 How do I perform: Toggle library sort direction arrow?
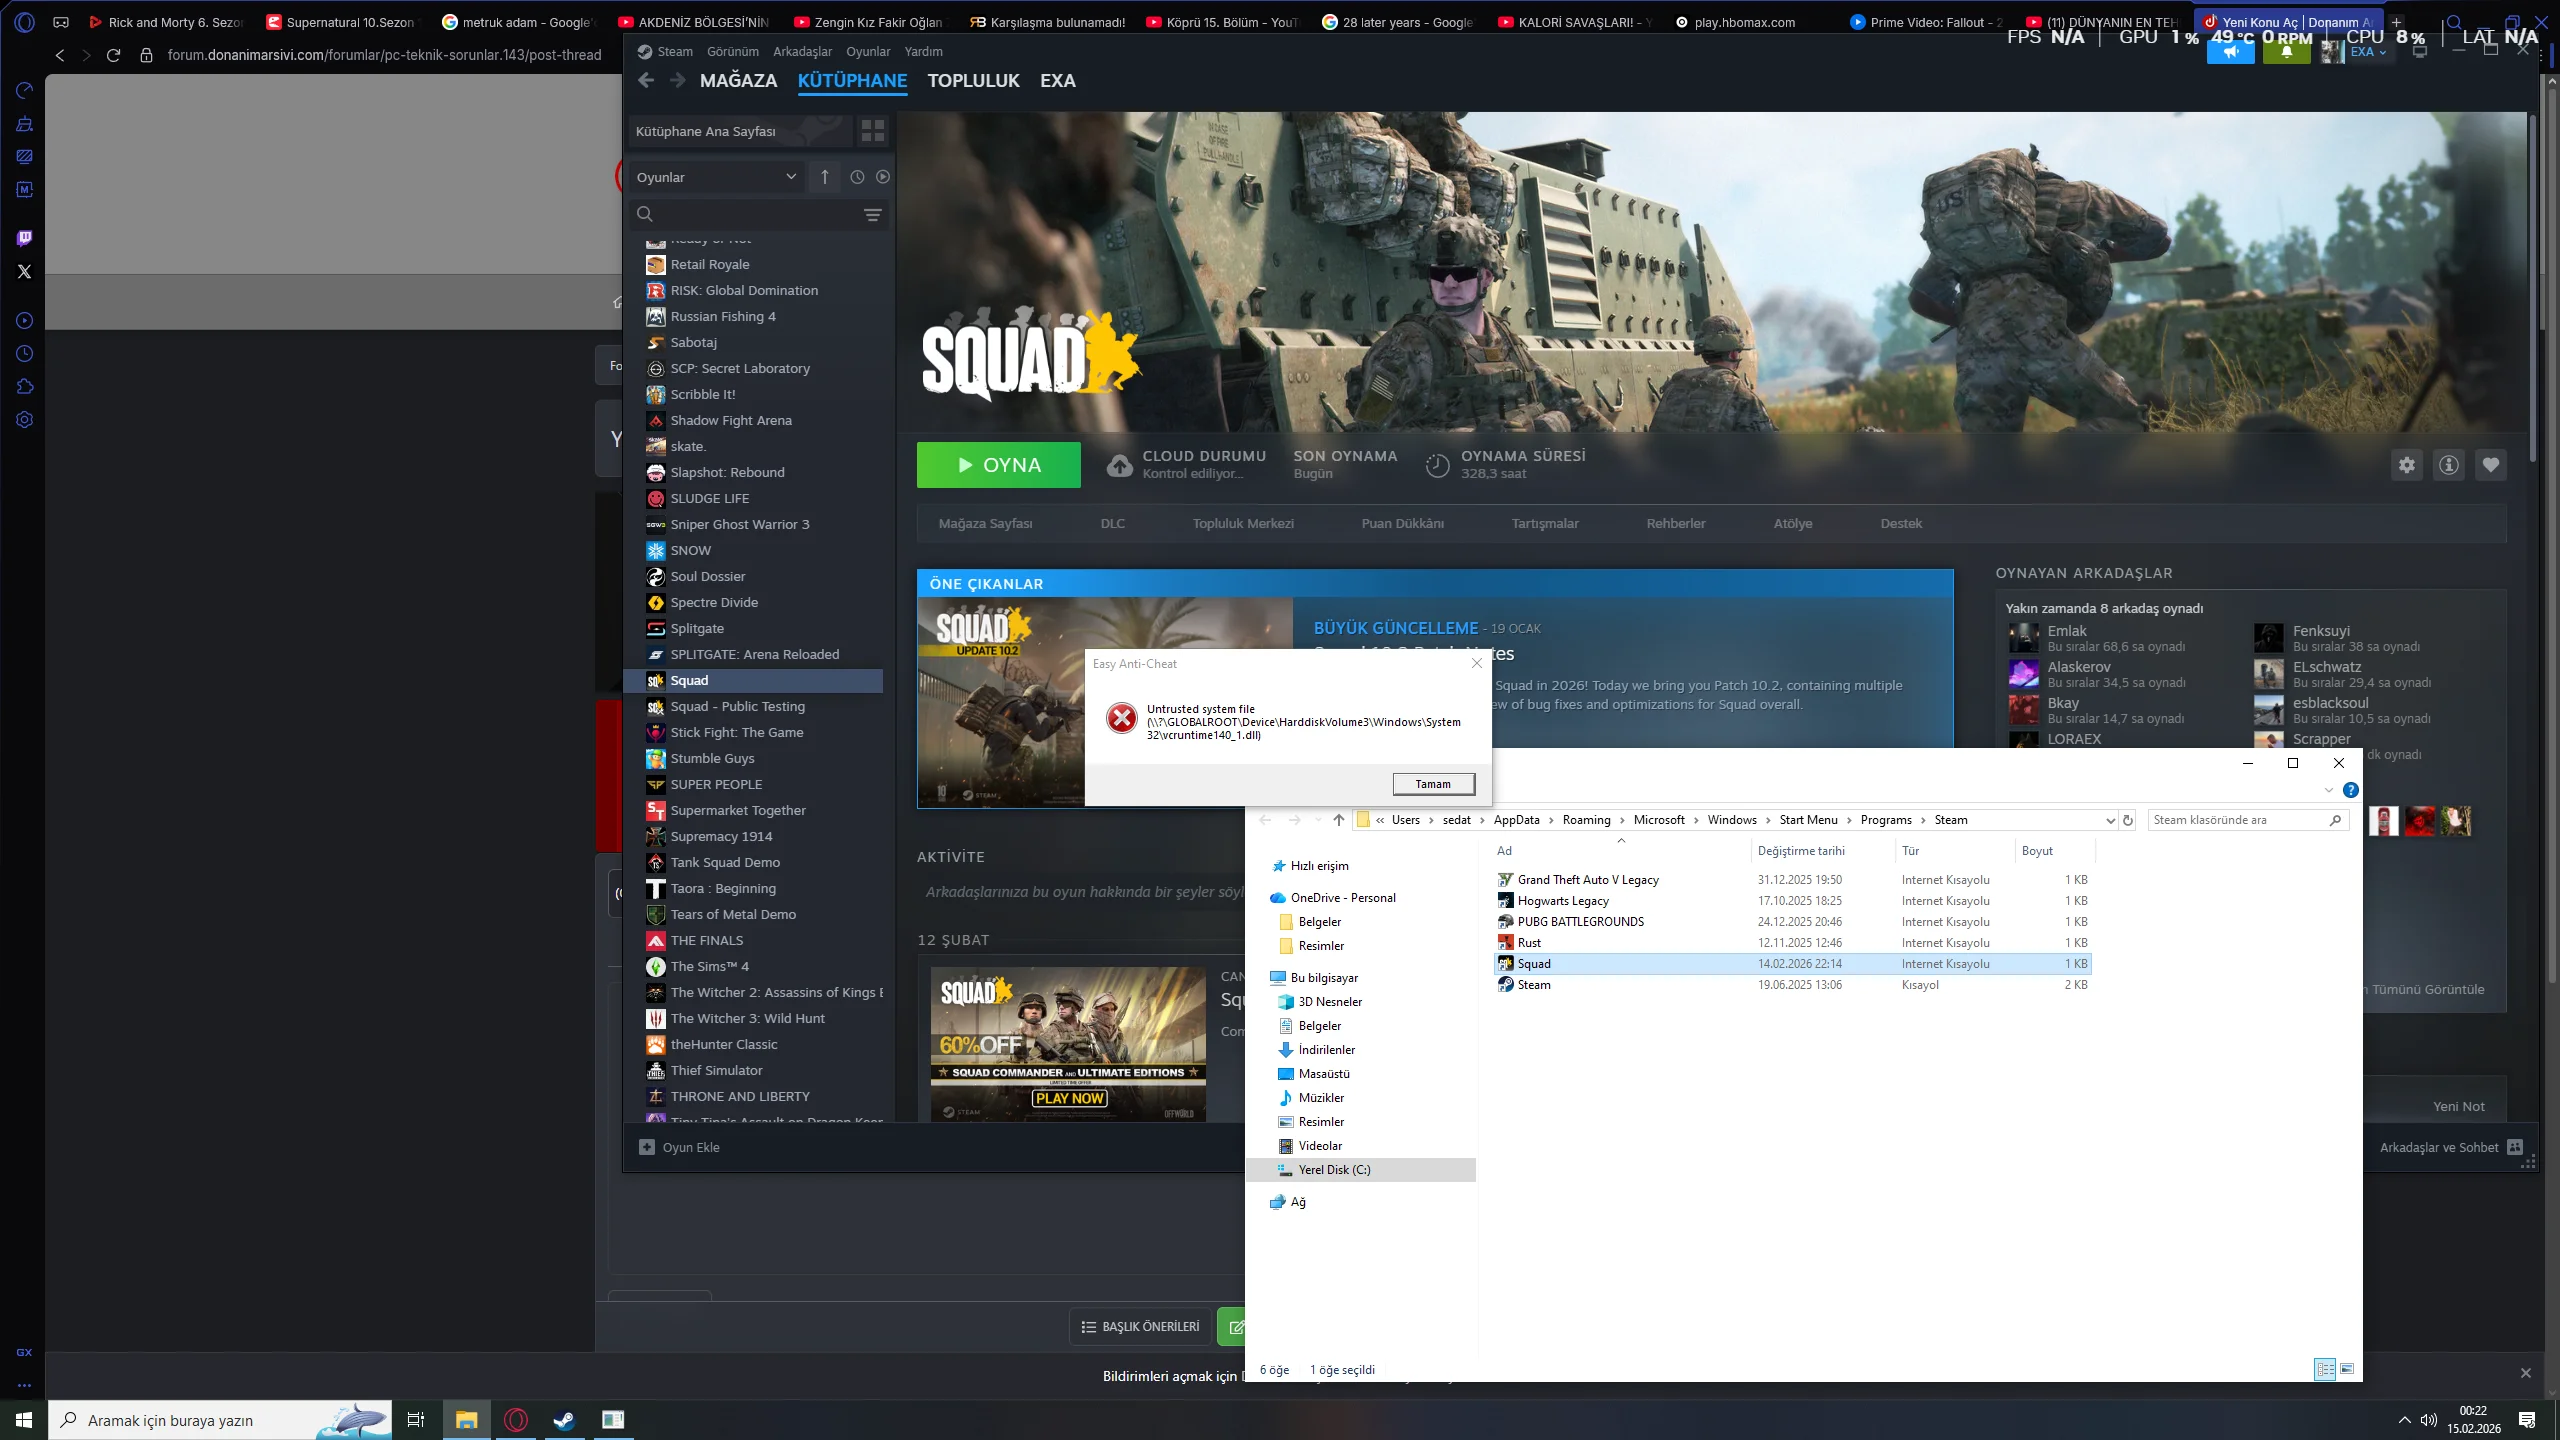point(825,177)
